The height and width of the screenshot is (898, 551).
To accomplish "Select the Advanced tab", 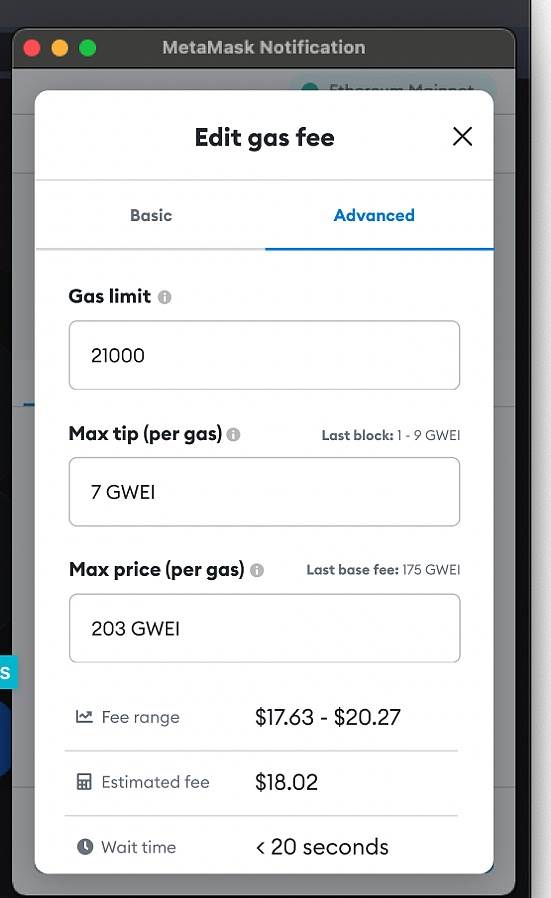I will pyautogui.click(x=374, y=215).
